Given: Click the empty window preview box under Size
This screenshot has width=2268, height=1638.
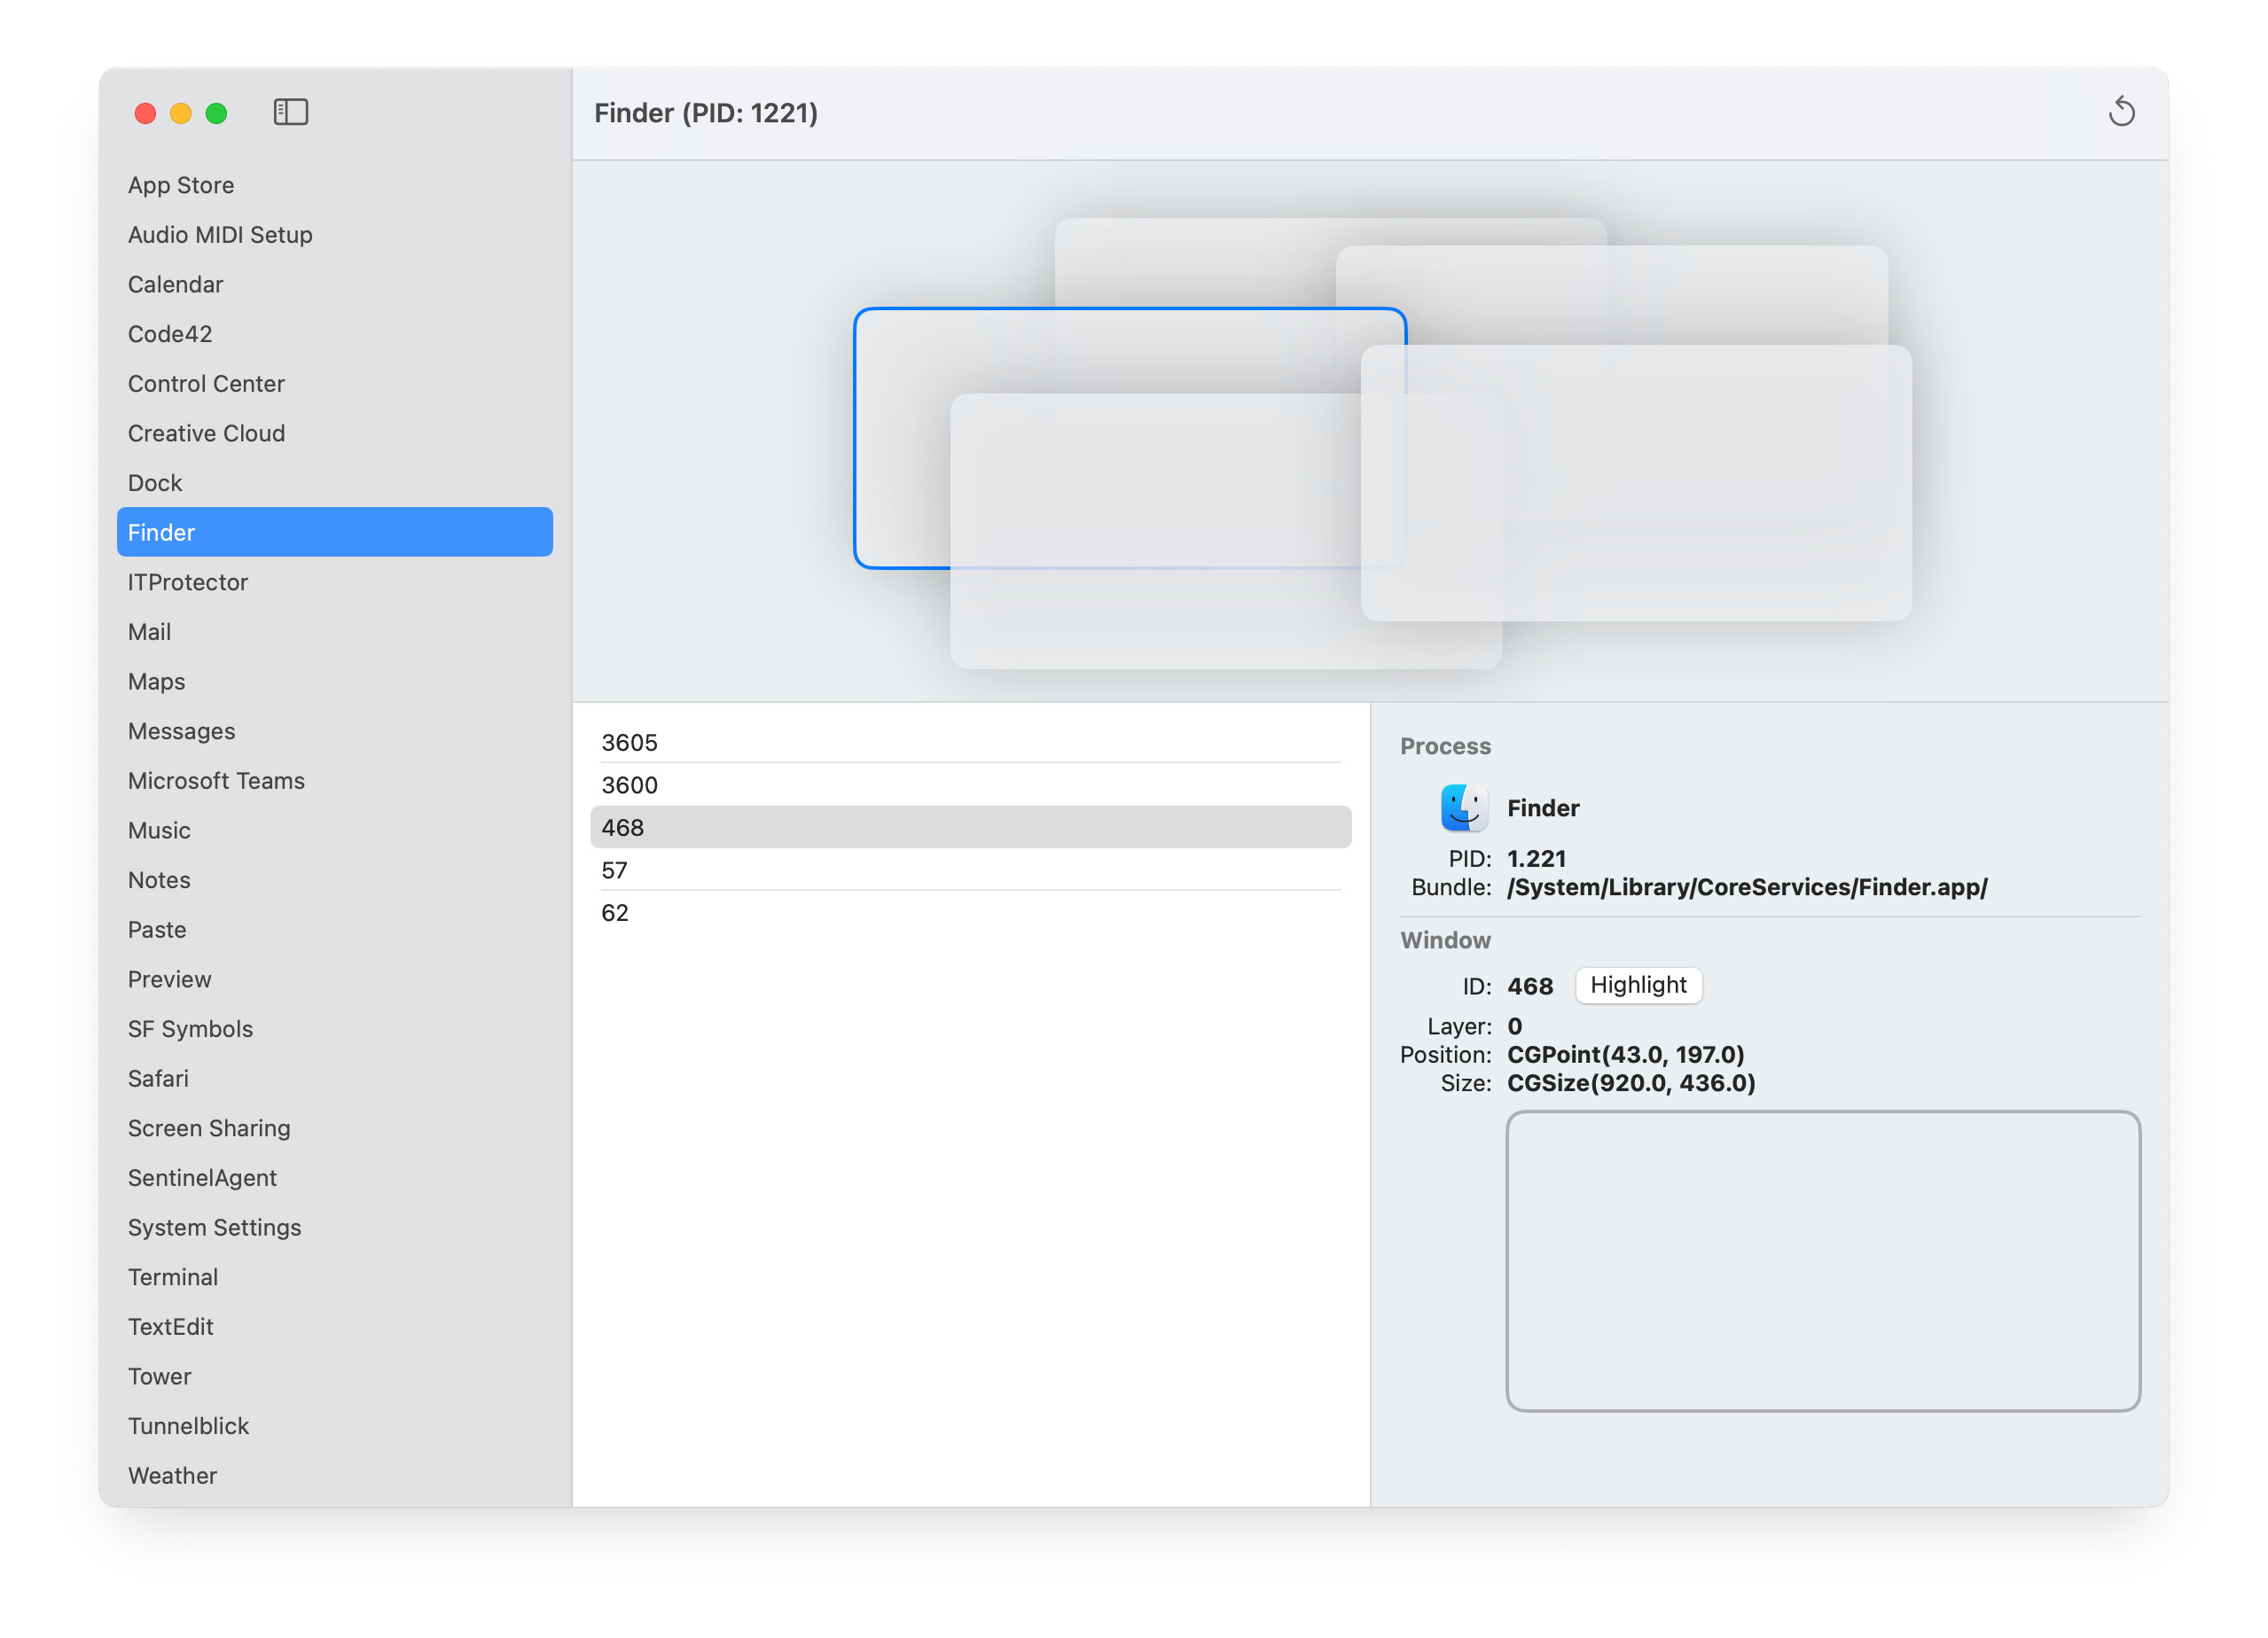Looking at the screenshot, I should click(1823, 1261).
